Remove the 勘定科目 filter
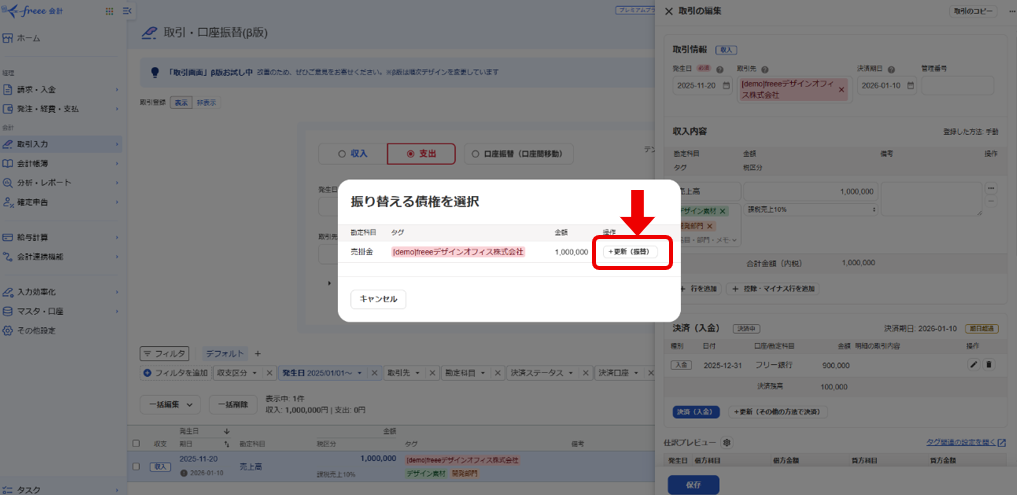This screenshot has width=1017, height=495. coord(497,373)
